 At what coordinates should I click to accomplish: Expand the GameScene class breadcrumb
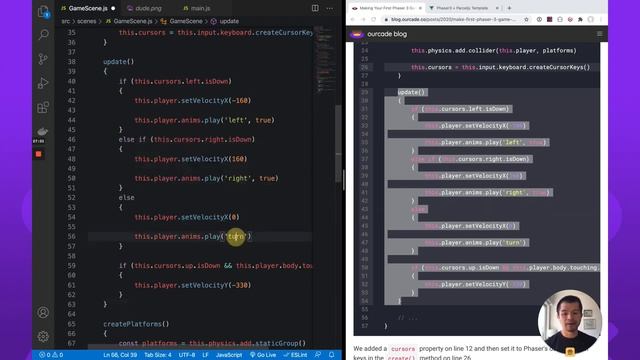pyautogui.click(x=182, y=21)
